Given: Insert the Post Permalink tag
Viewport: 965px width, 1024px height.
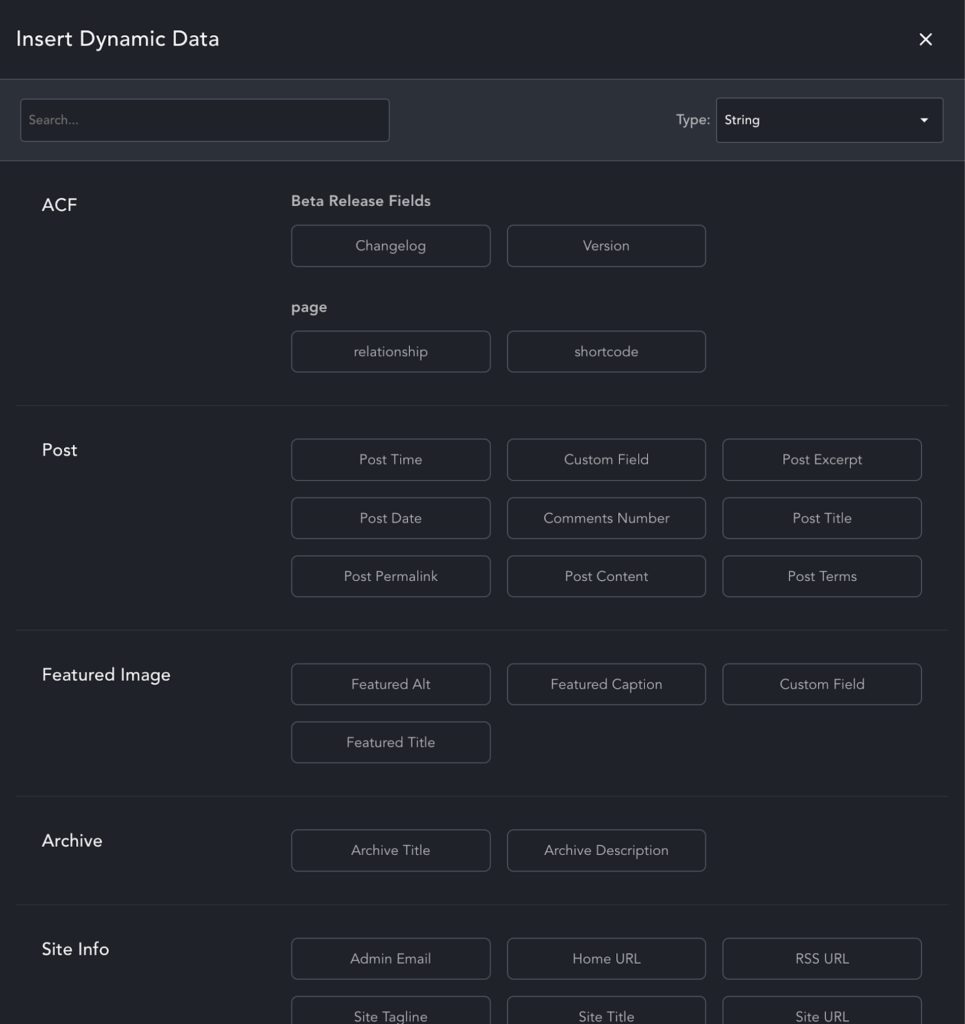Looking at the screenshot, I should click(x=390, y=576).
